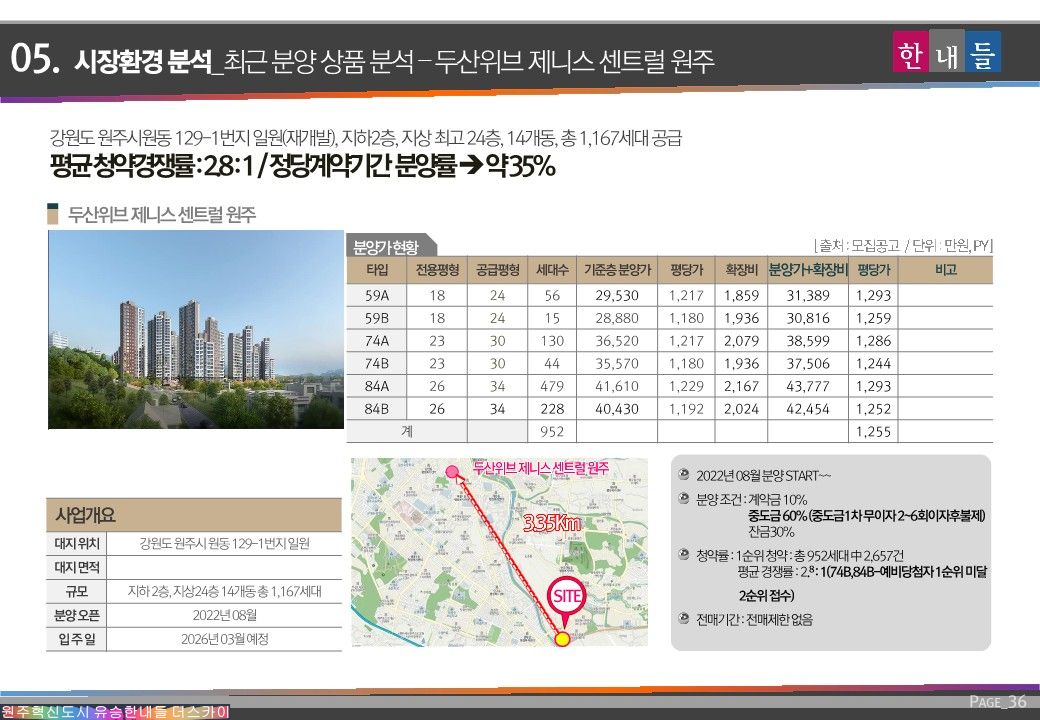Click the 전용평형 column header

[437, 270]
